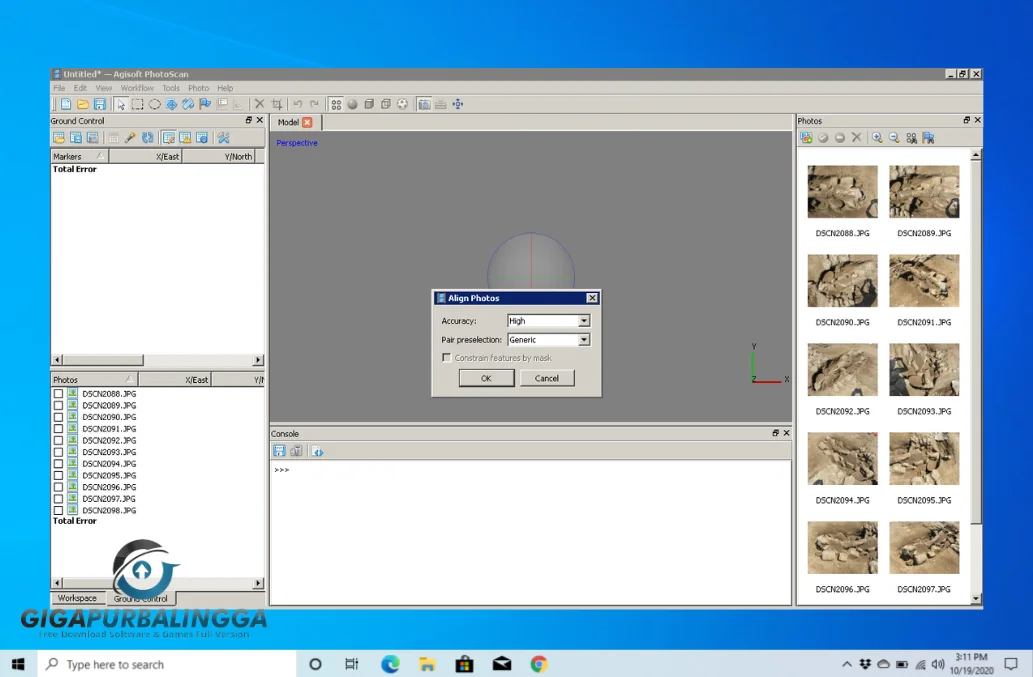This screenshot has width=1033, height=677.
Task: Save the console log
Action: click(x=278, y=451)
